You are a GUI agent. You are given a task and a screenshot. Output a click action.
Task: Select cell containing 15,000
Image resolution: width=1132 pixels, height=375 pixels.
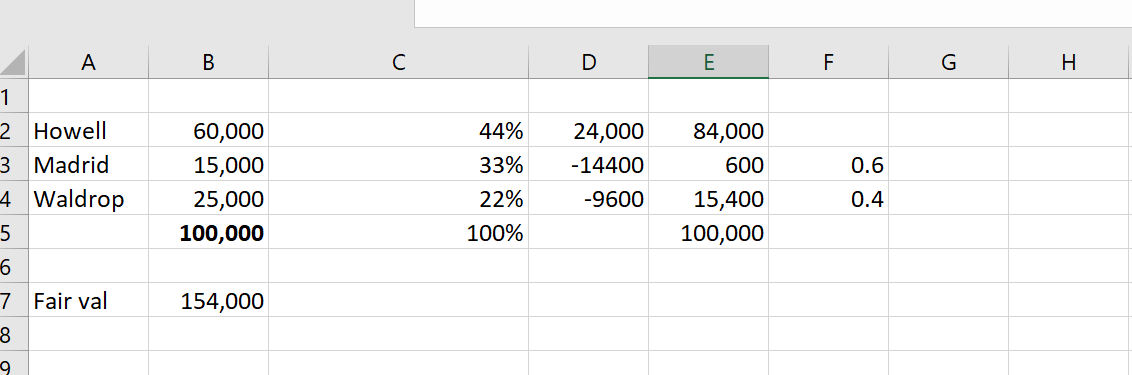click(x=209, y=164)
